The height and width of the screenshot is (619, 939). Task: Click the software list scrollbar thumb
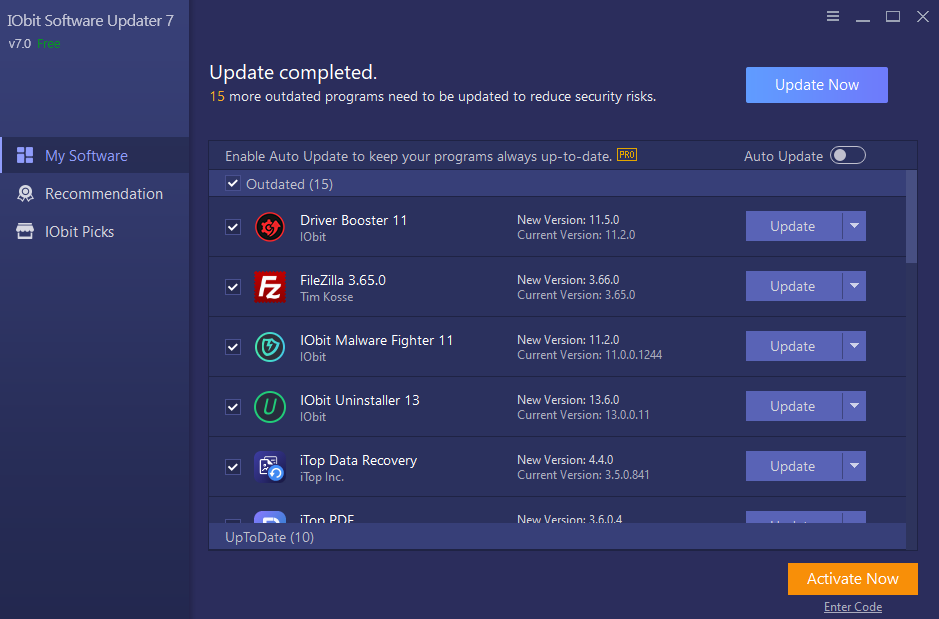(911, 217)
